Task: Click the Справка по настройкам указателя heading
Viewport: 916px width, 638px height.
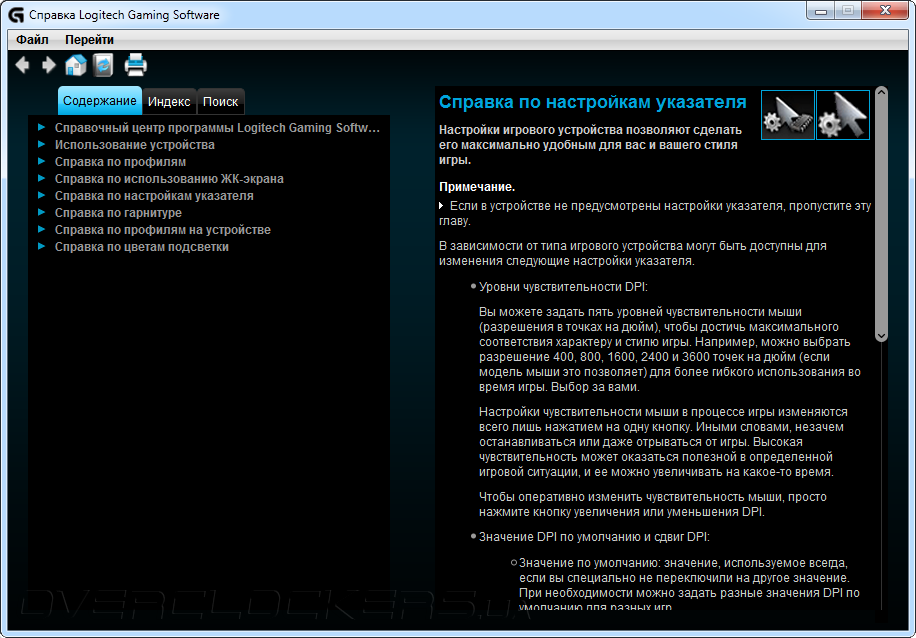Action: point(592,102)
